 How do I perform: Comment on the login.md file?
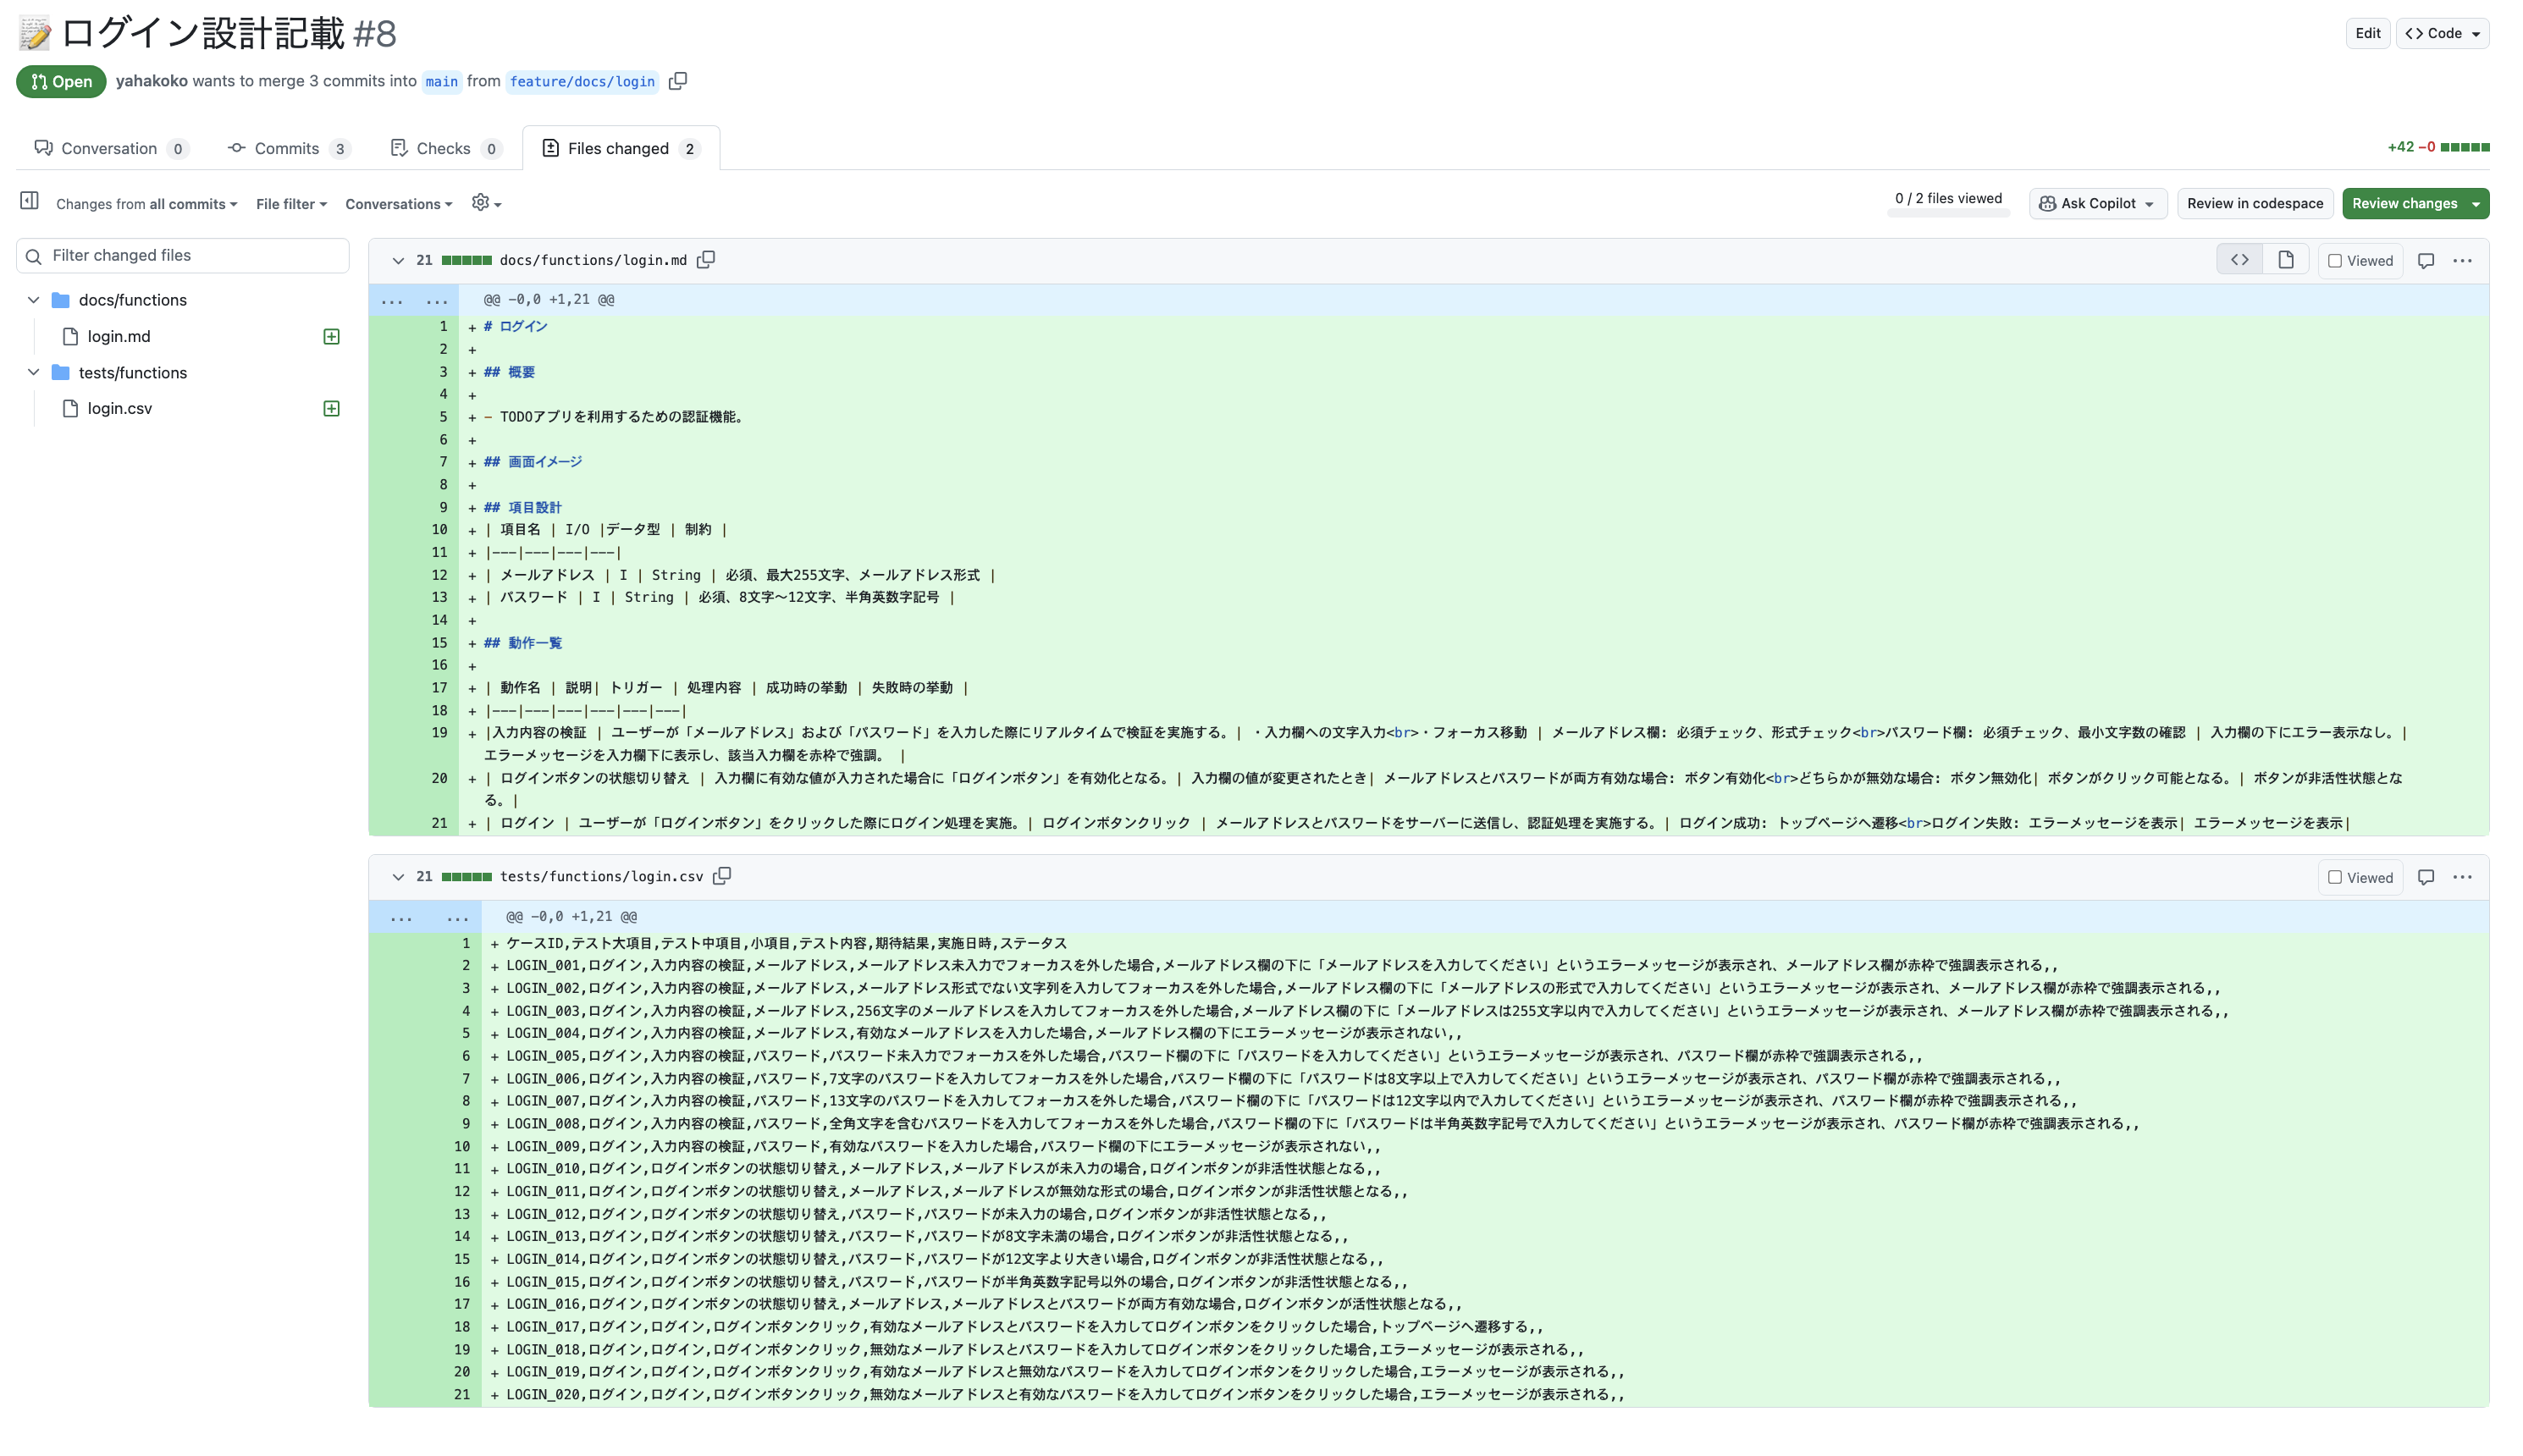(2426, 261)
